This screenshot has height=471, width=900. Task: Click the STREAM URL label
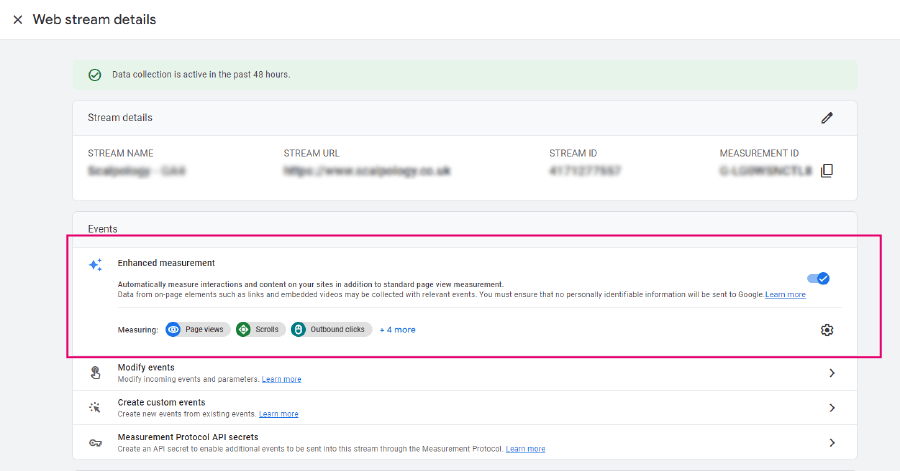click(311, 153)
